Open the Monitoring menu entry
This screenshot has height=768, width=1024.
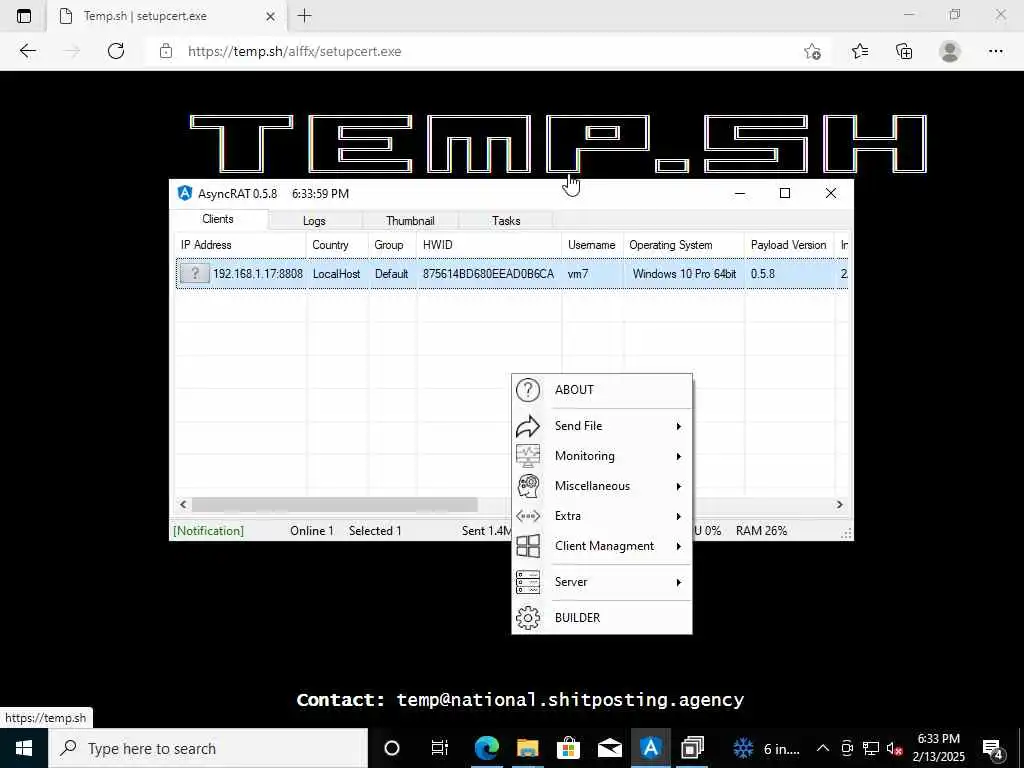point(601,456)
